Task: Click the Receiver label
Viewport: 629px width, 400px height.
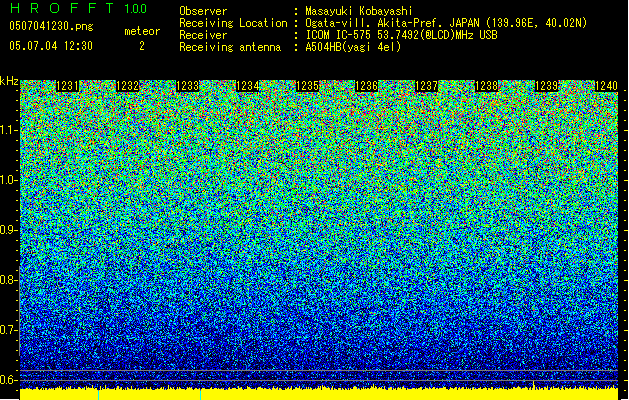Action: click(x=203, y=35)
